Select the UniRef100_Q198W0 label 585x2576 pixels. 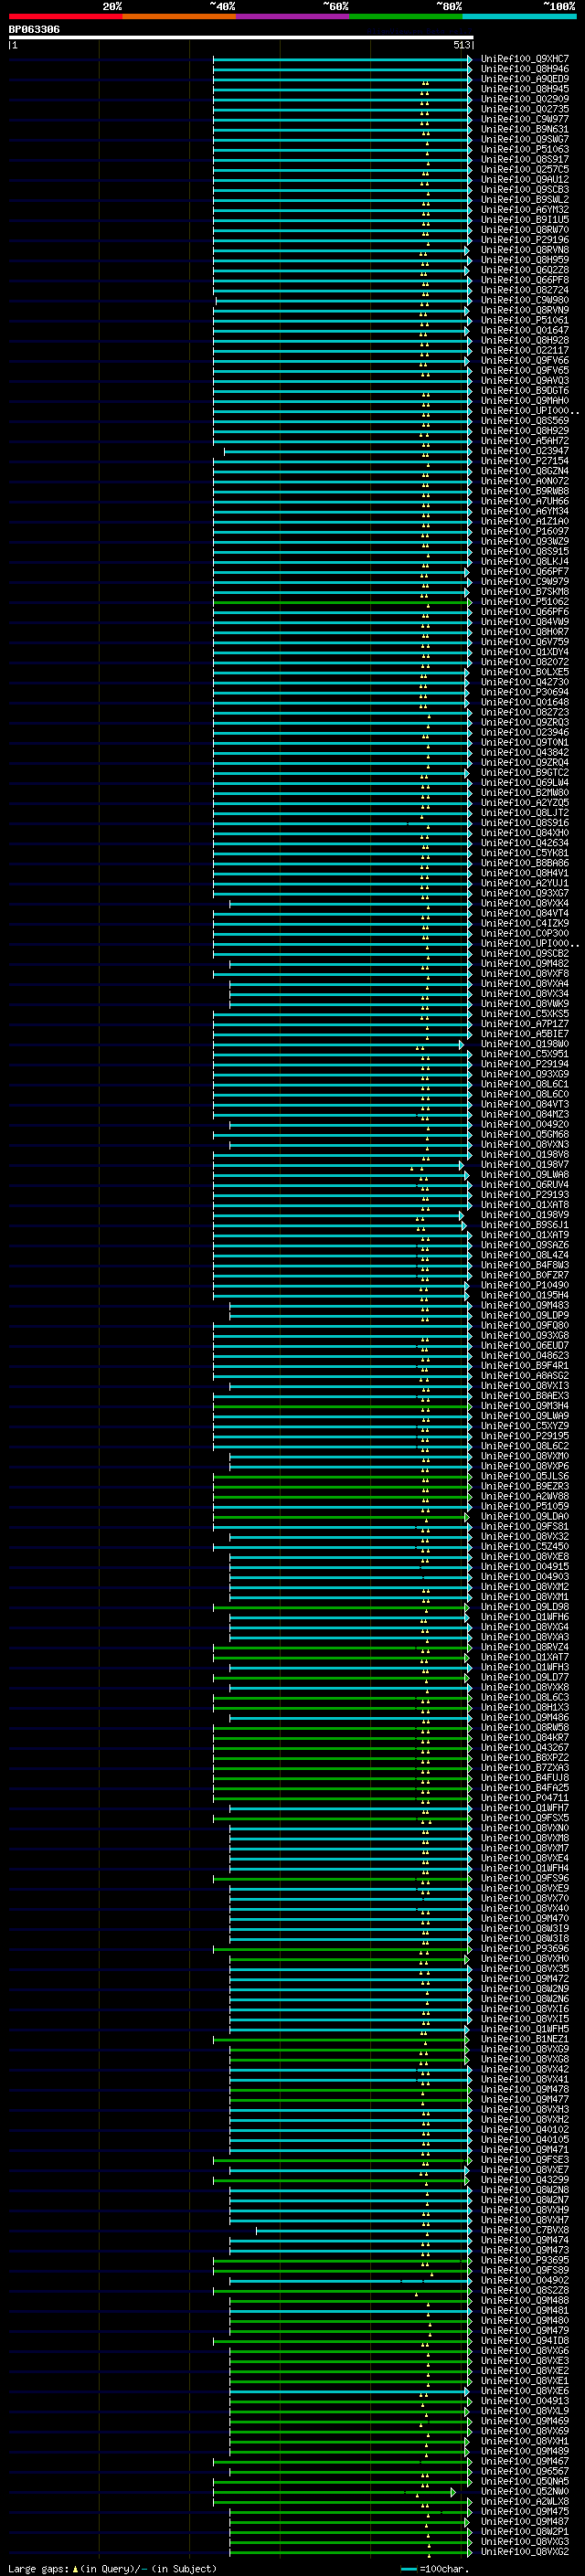(524, 1044)
